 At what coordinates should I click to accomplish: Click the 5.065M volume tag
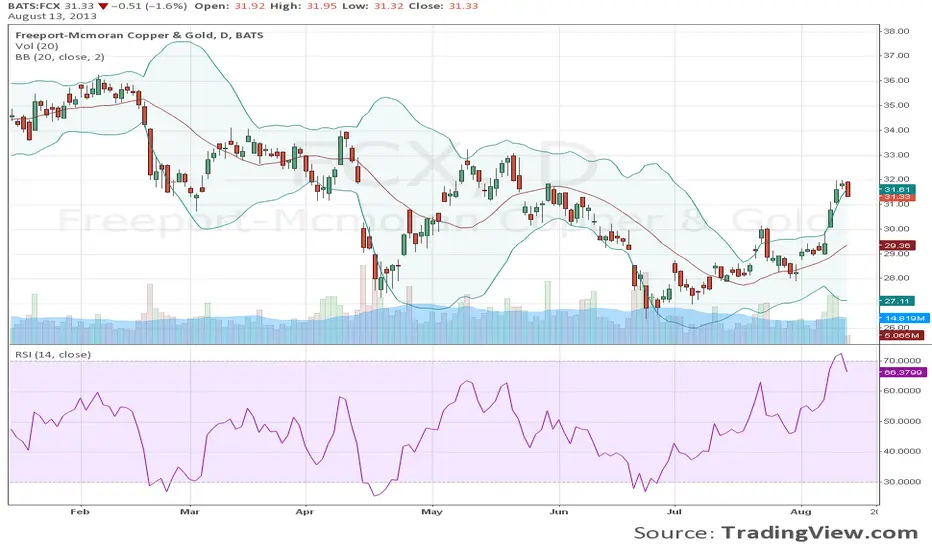click(x=902, y=335)
